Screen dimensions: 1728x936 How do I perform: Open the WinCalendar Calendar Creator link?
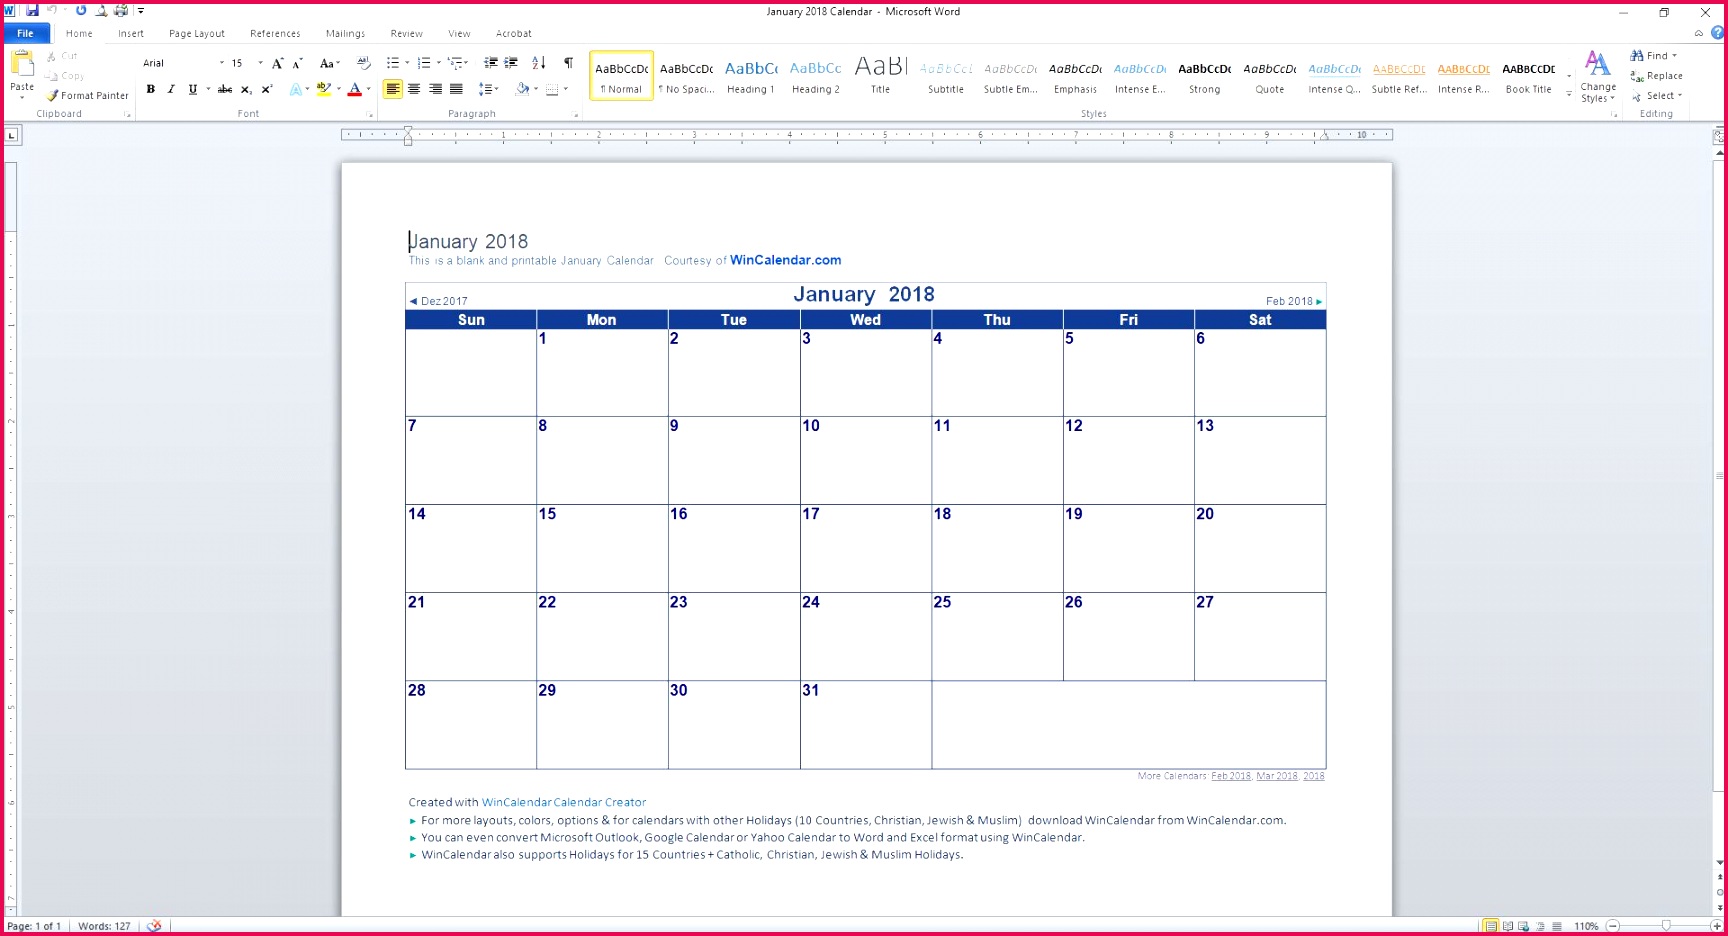point(564,802)
